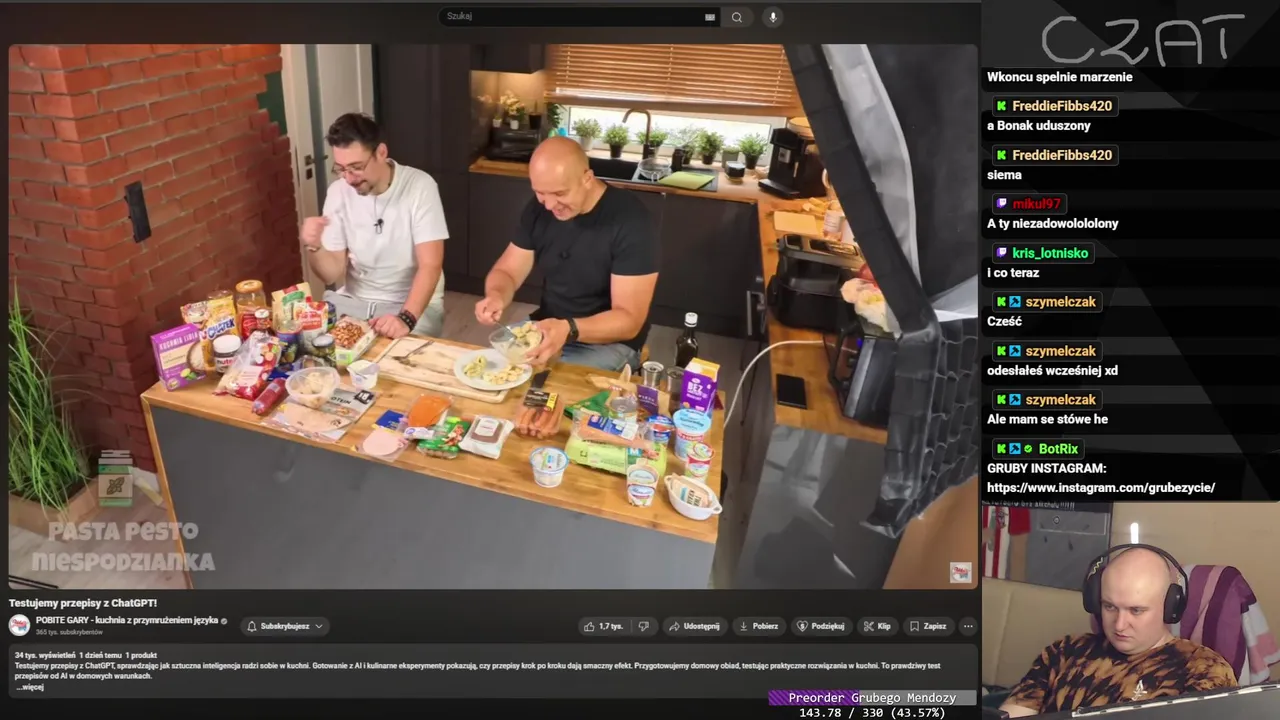Select username kris_lotnisko in chat
This screenshot has width=1280, height=720.
[1050, 253]
